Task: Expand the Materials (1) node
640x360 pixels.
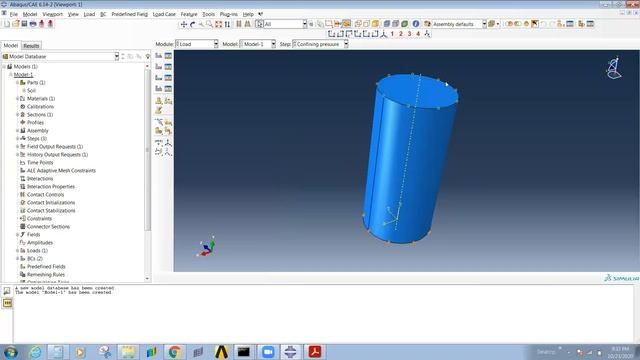Action: [x=18, y=98]
